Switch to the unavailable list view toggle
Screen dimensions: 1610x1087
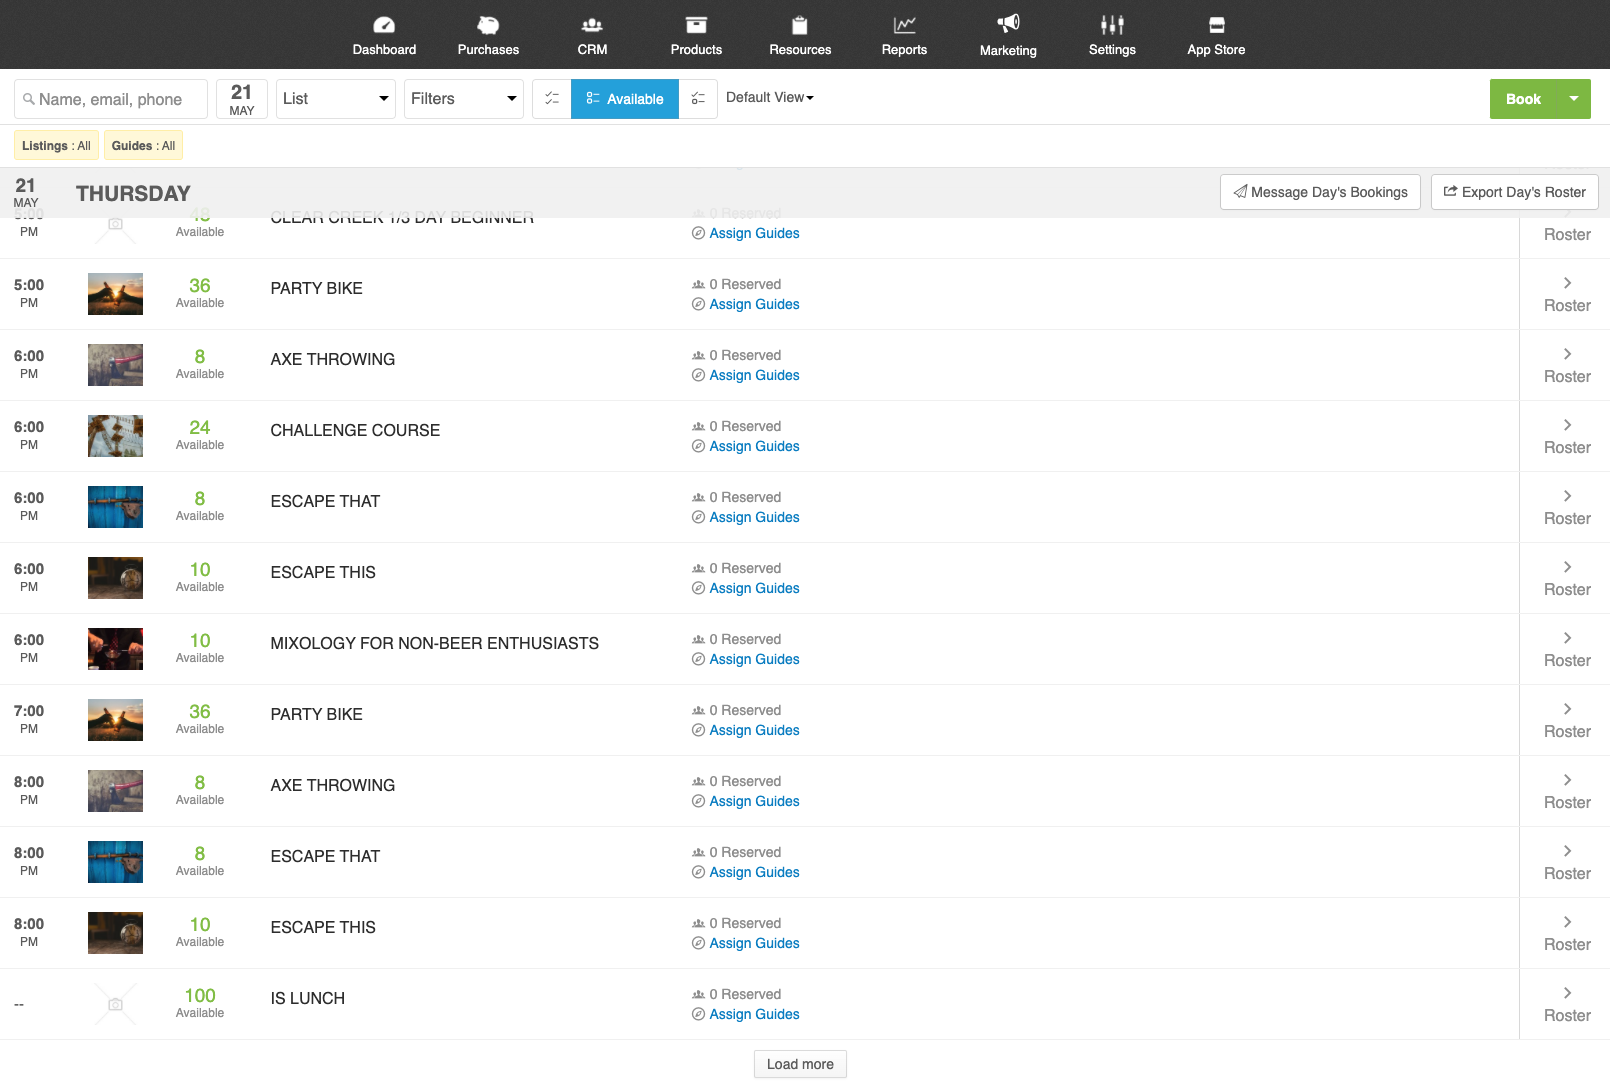(698, 99)
